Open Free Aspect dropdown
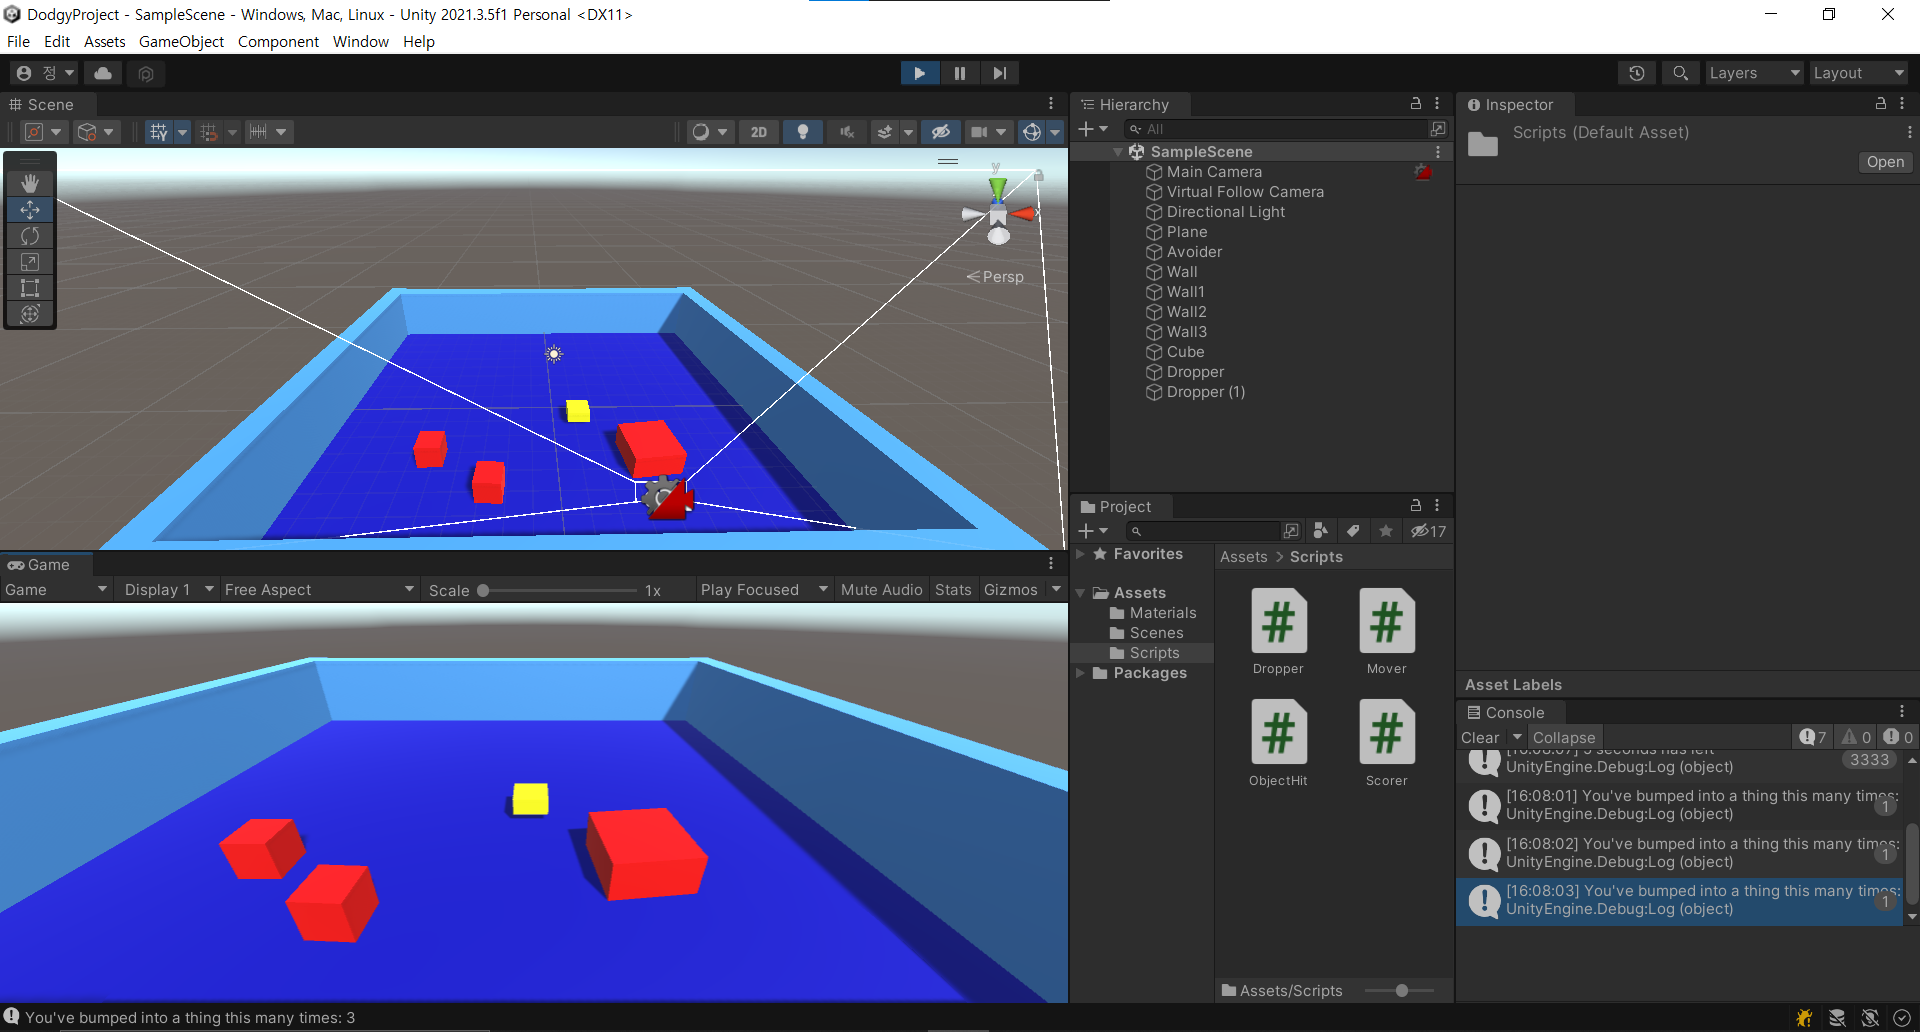 click(x=318, y=590)
